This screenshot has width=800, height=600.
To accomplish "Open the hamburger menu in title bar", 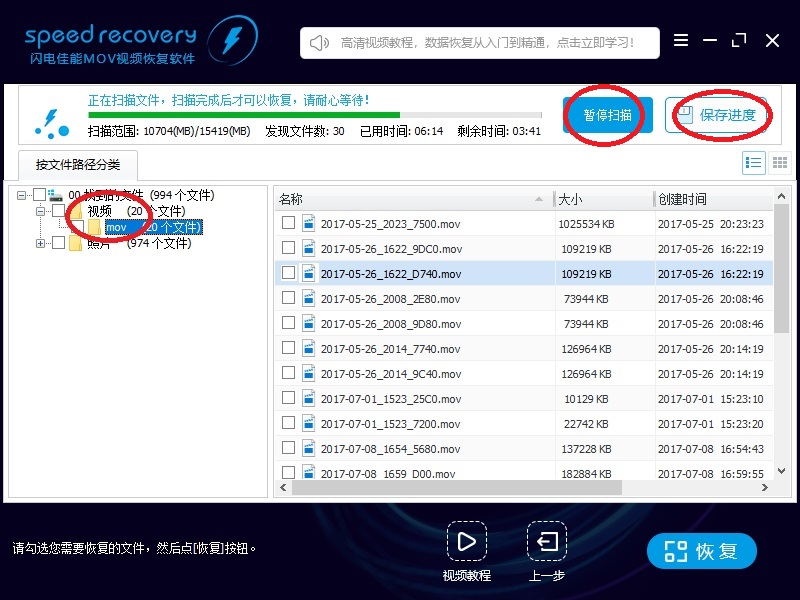I will pyautogui.click(x=681, y=41).
